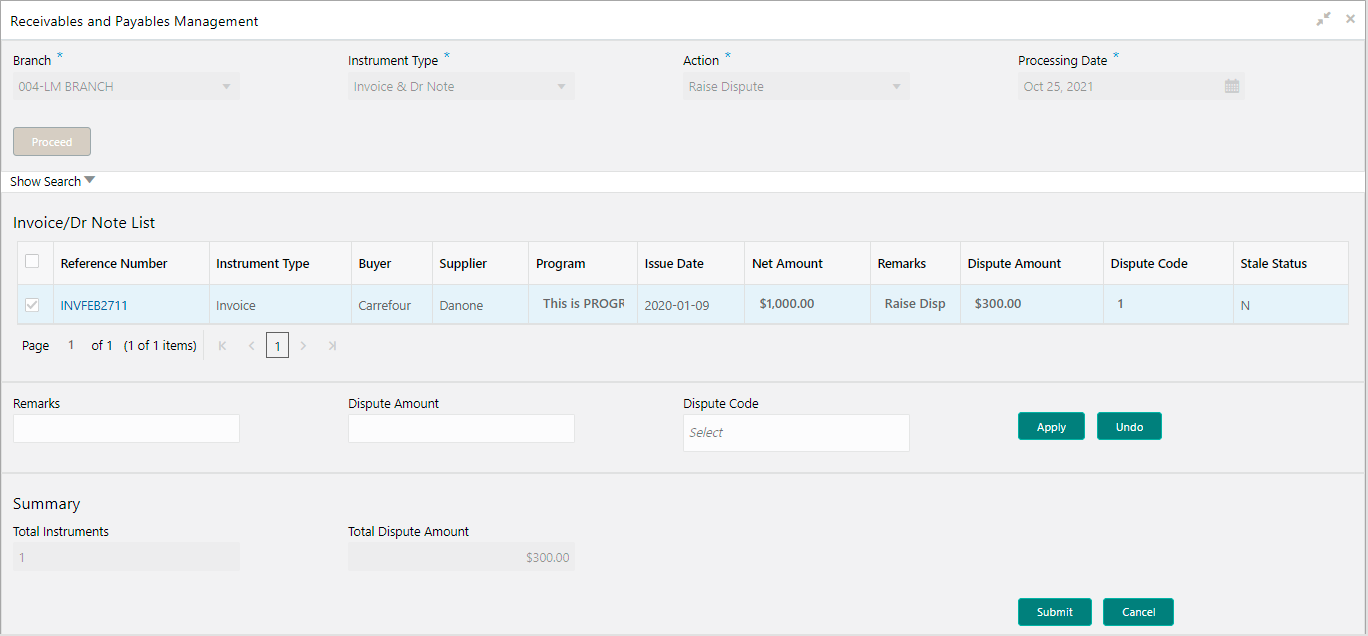The image size is (1368, 636).
Task: Click the Submit button
Action: tap(1054, 612)
